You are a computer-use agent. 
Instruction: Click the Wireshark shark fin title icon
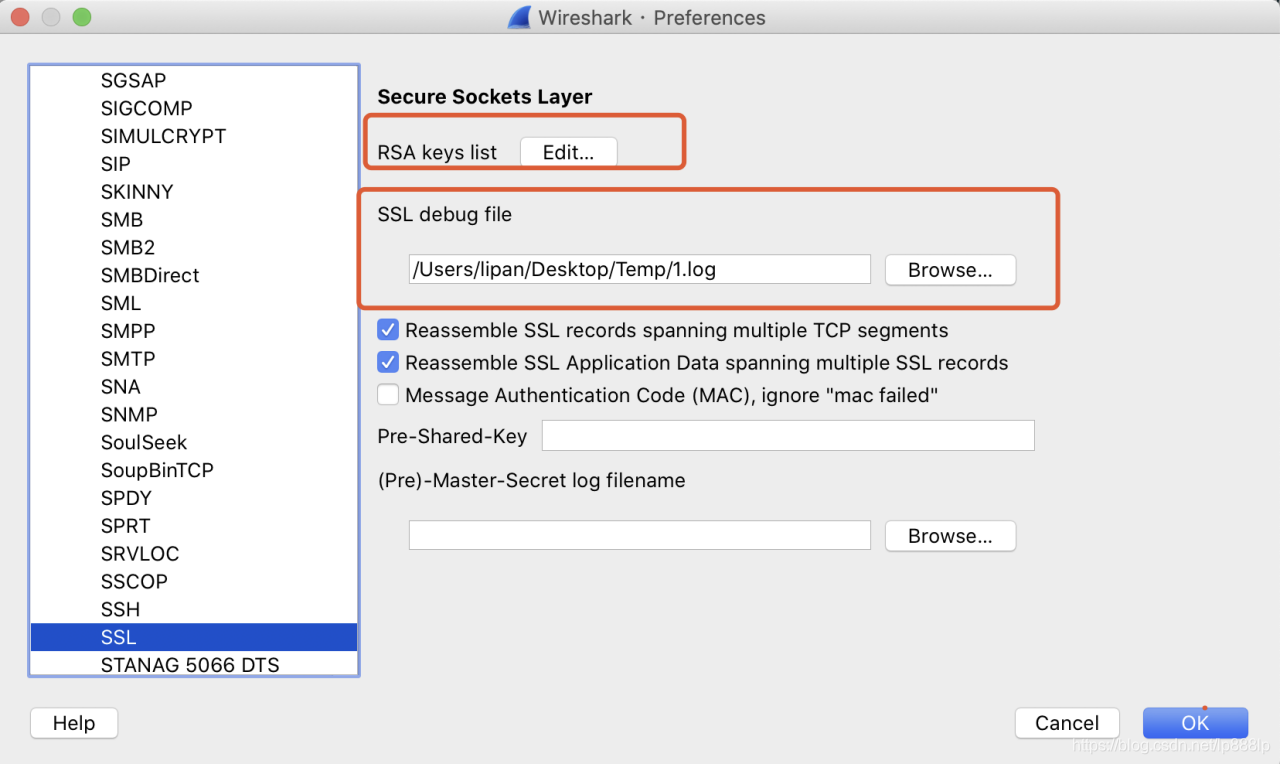[519, 17]
